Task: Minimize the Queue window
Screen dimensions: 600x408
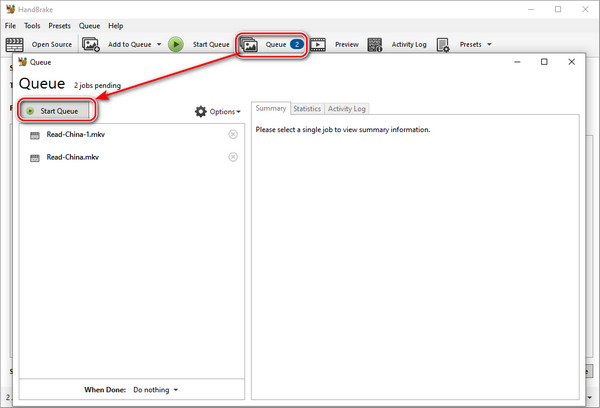Action: tap(517, 62)
